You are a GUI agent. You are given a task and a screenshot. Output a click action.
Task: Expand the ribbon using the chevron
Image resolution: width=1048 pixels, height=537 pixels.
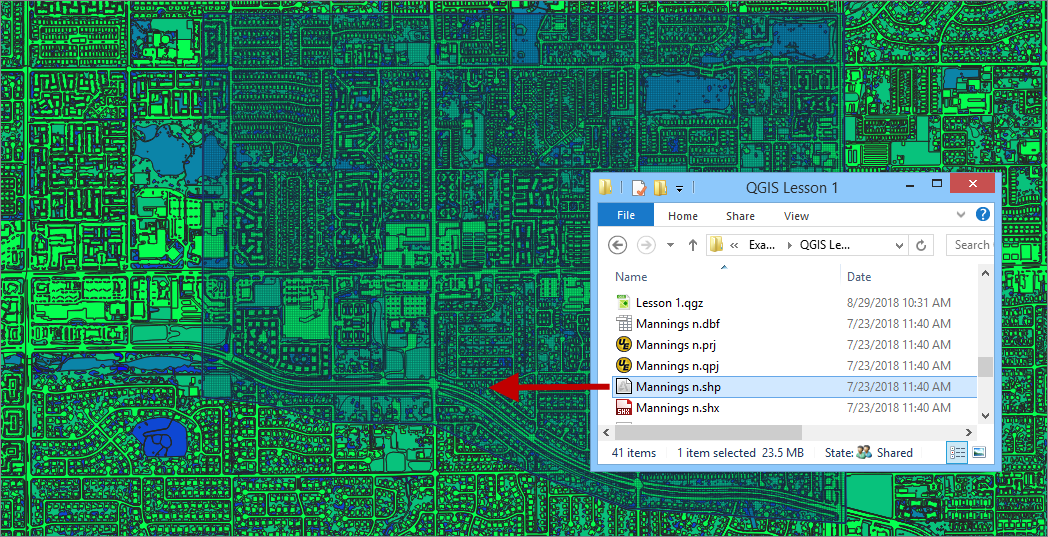(962, 215)
